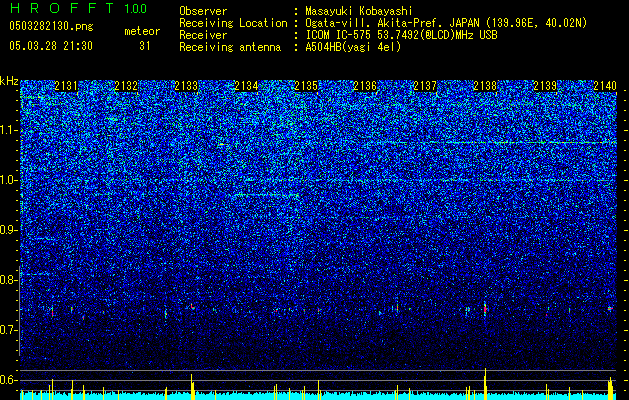Select the file name 0503282130.png
The width and height of the screenshot is (629, 400).
[51, 26]
